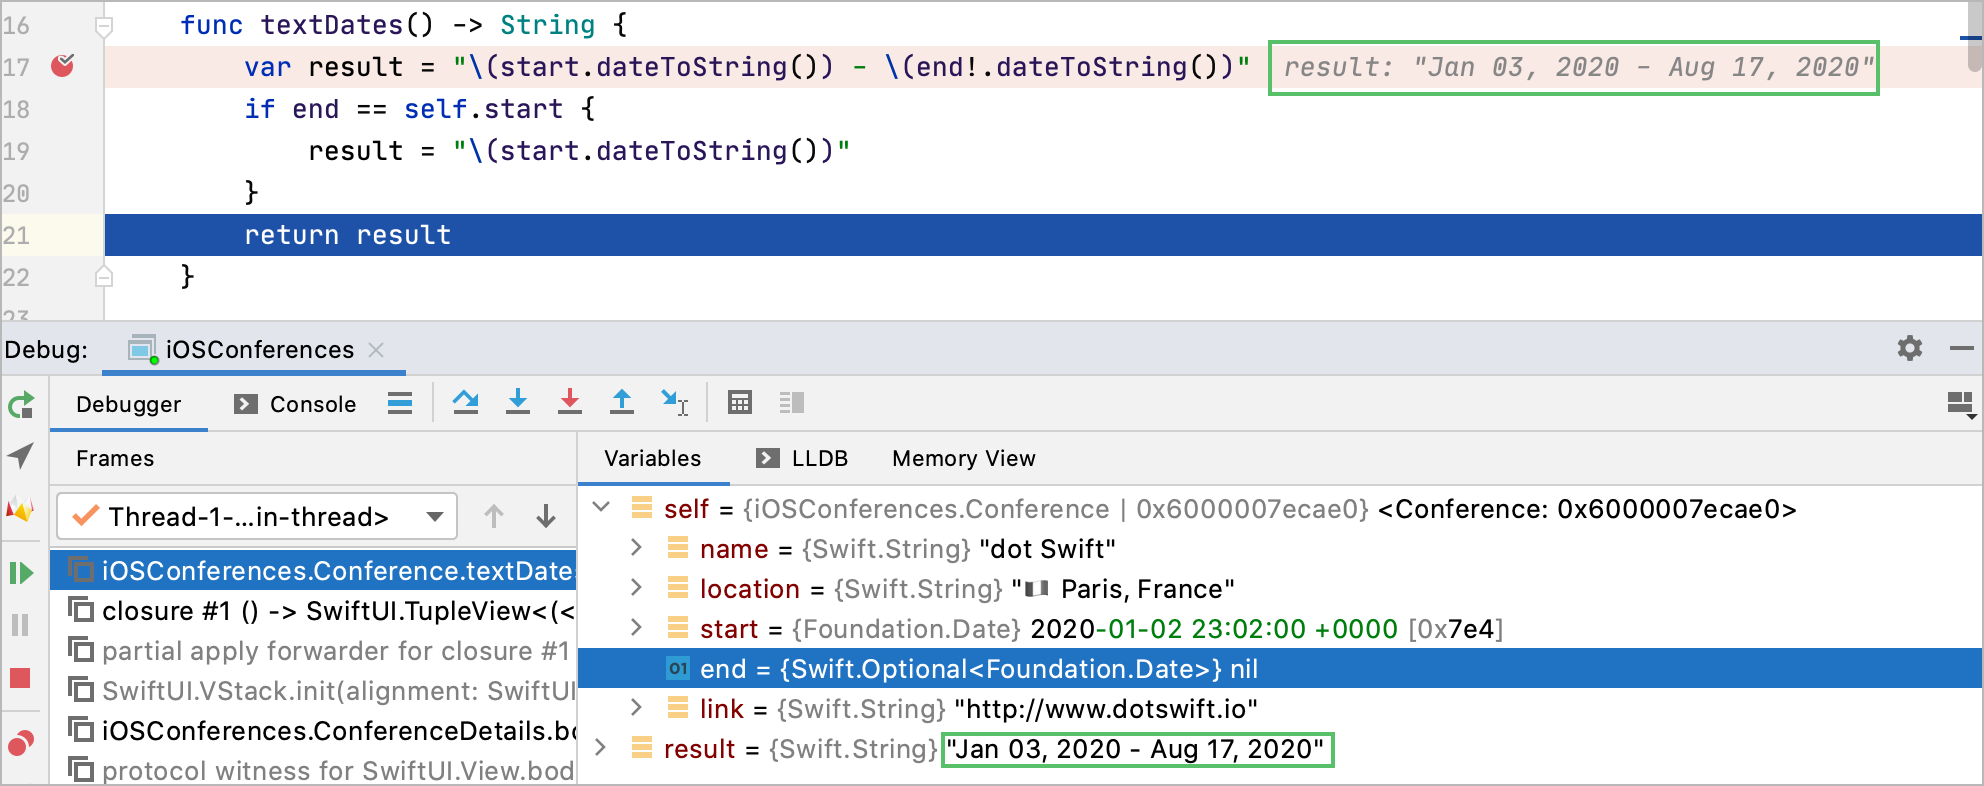Expand the start date variable

pyautogui.click(x=636, y=627)
